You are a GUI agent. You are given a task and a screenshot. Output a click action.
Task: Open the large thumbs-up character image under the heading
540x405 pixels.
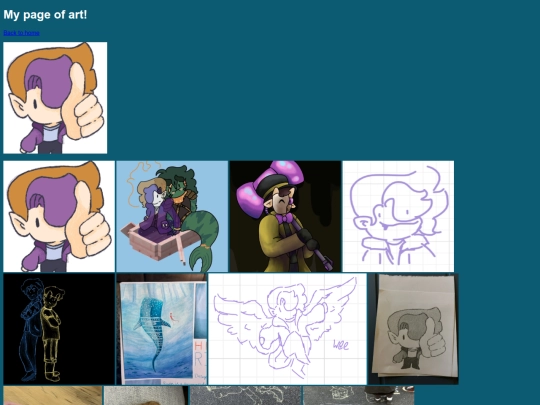point(55,98)
